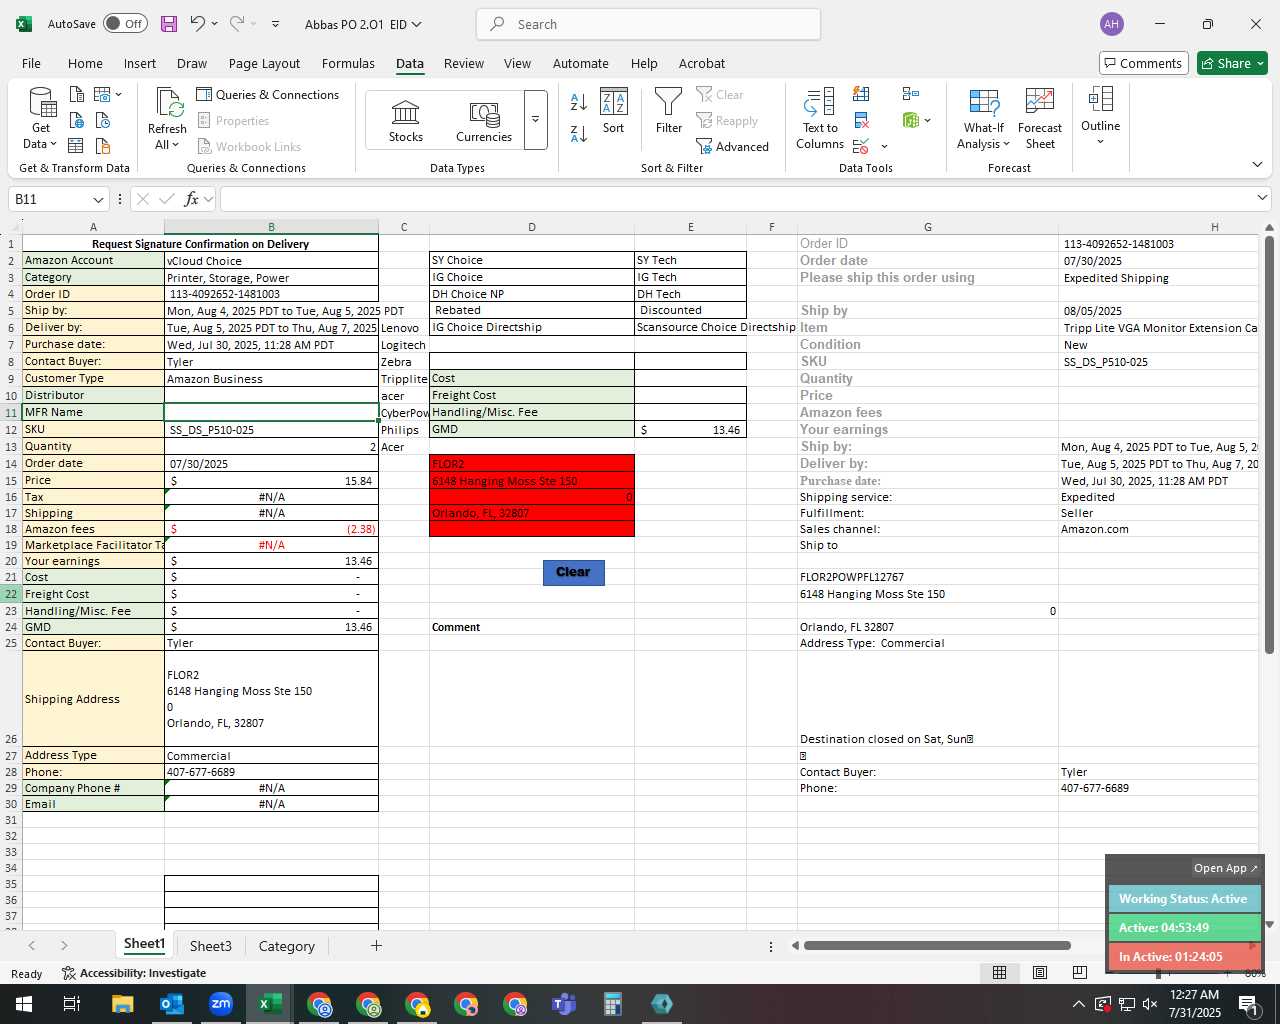The width and height of the screenshot is (1280, 1024).
Task: Click the Forecast Sheet button
Action: [x=1039, y=119]
